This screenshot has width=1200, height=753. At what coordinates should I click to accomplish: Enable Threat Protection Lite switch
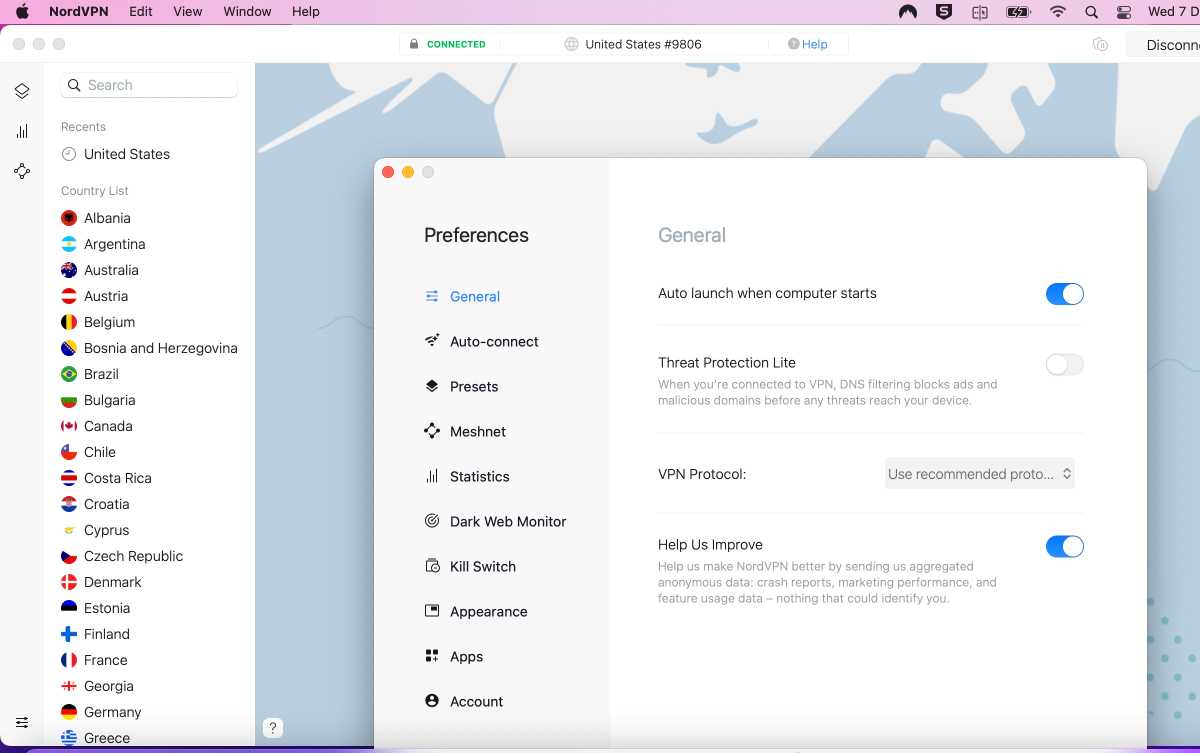click(x=1065, y=364)
